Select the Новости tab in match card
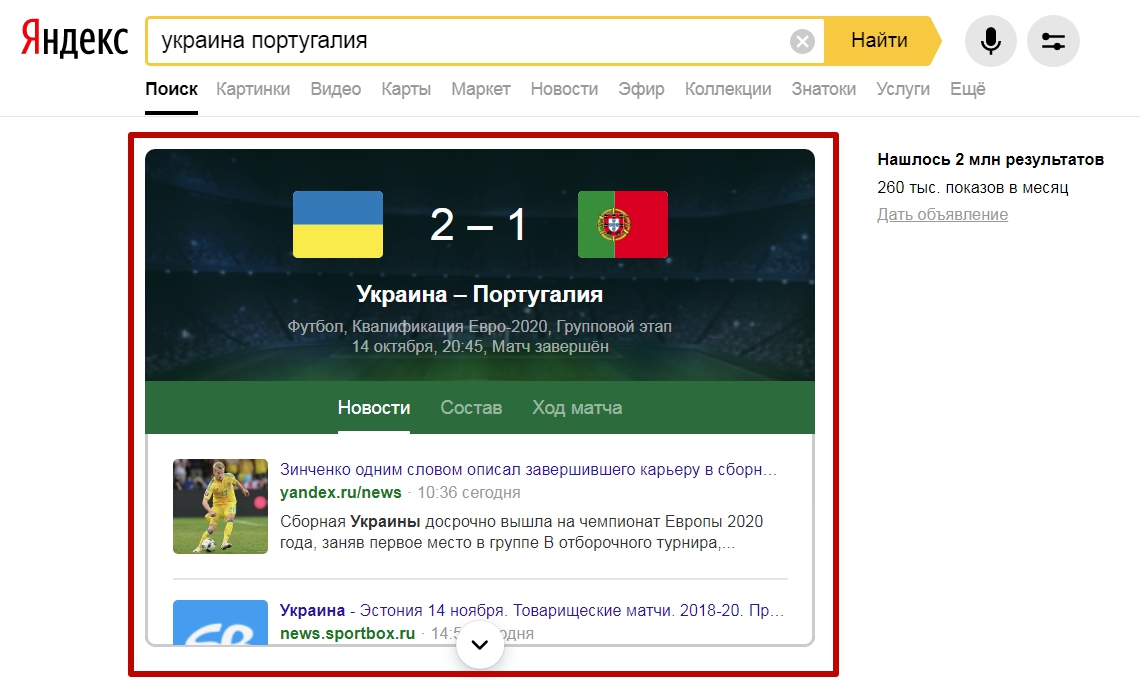Viewport: 1140px width, 680px height. 374,407
